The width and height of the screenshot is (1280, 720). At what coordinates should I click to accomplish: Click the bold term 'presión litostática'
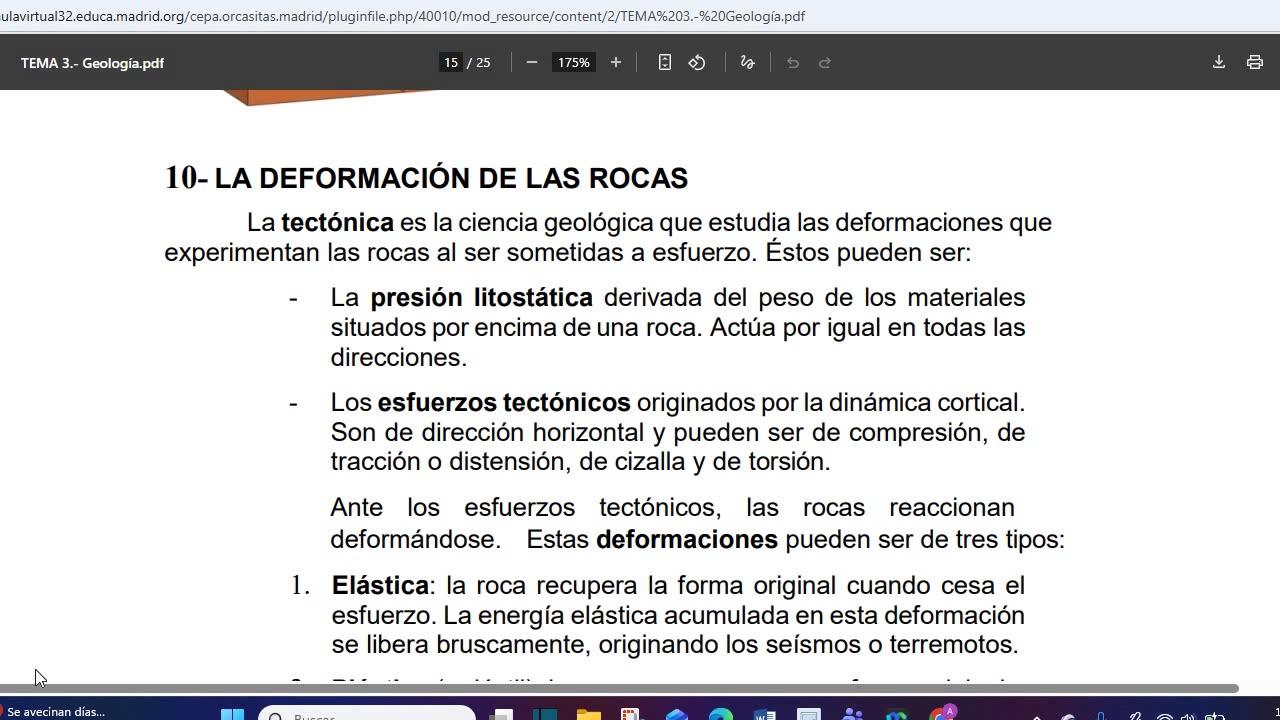click(481, 298)
